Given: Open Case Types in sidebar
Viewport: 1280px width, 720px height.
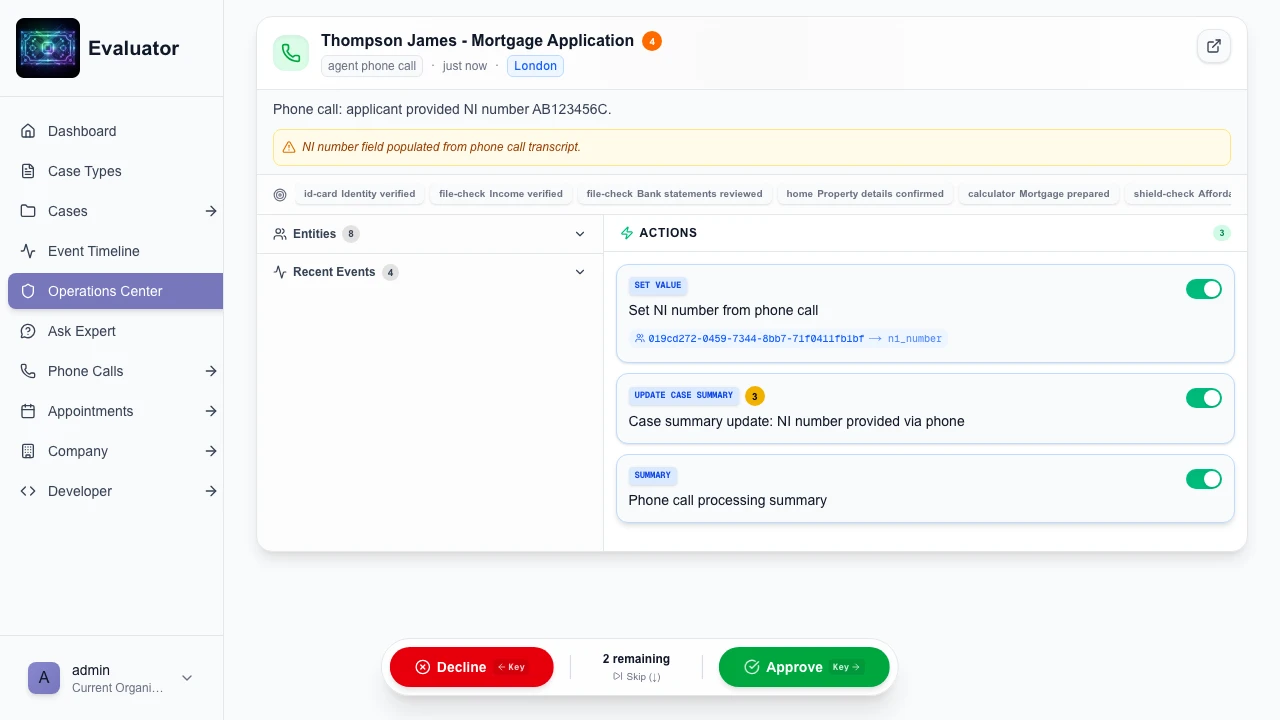Looking at the screenshot, I should pos(85,171).
